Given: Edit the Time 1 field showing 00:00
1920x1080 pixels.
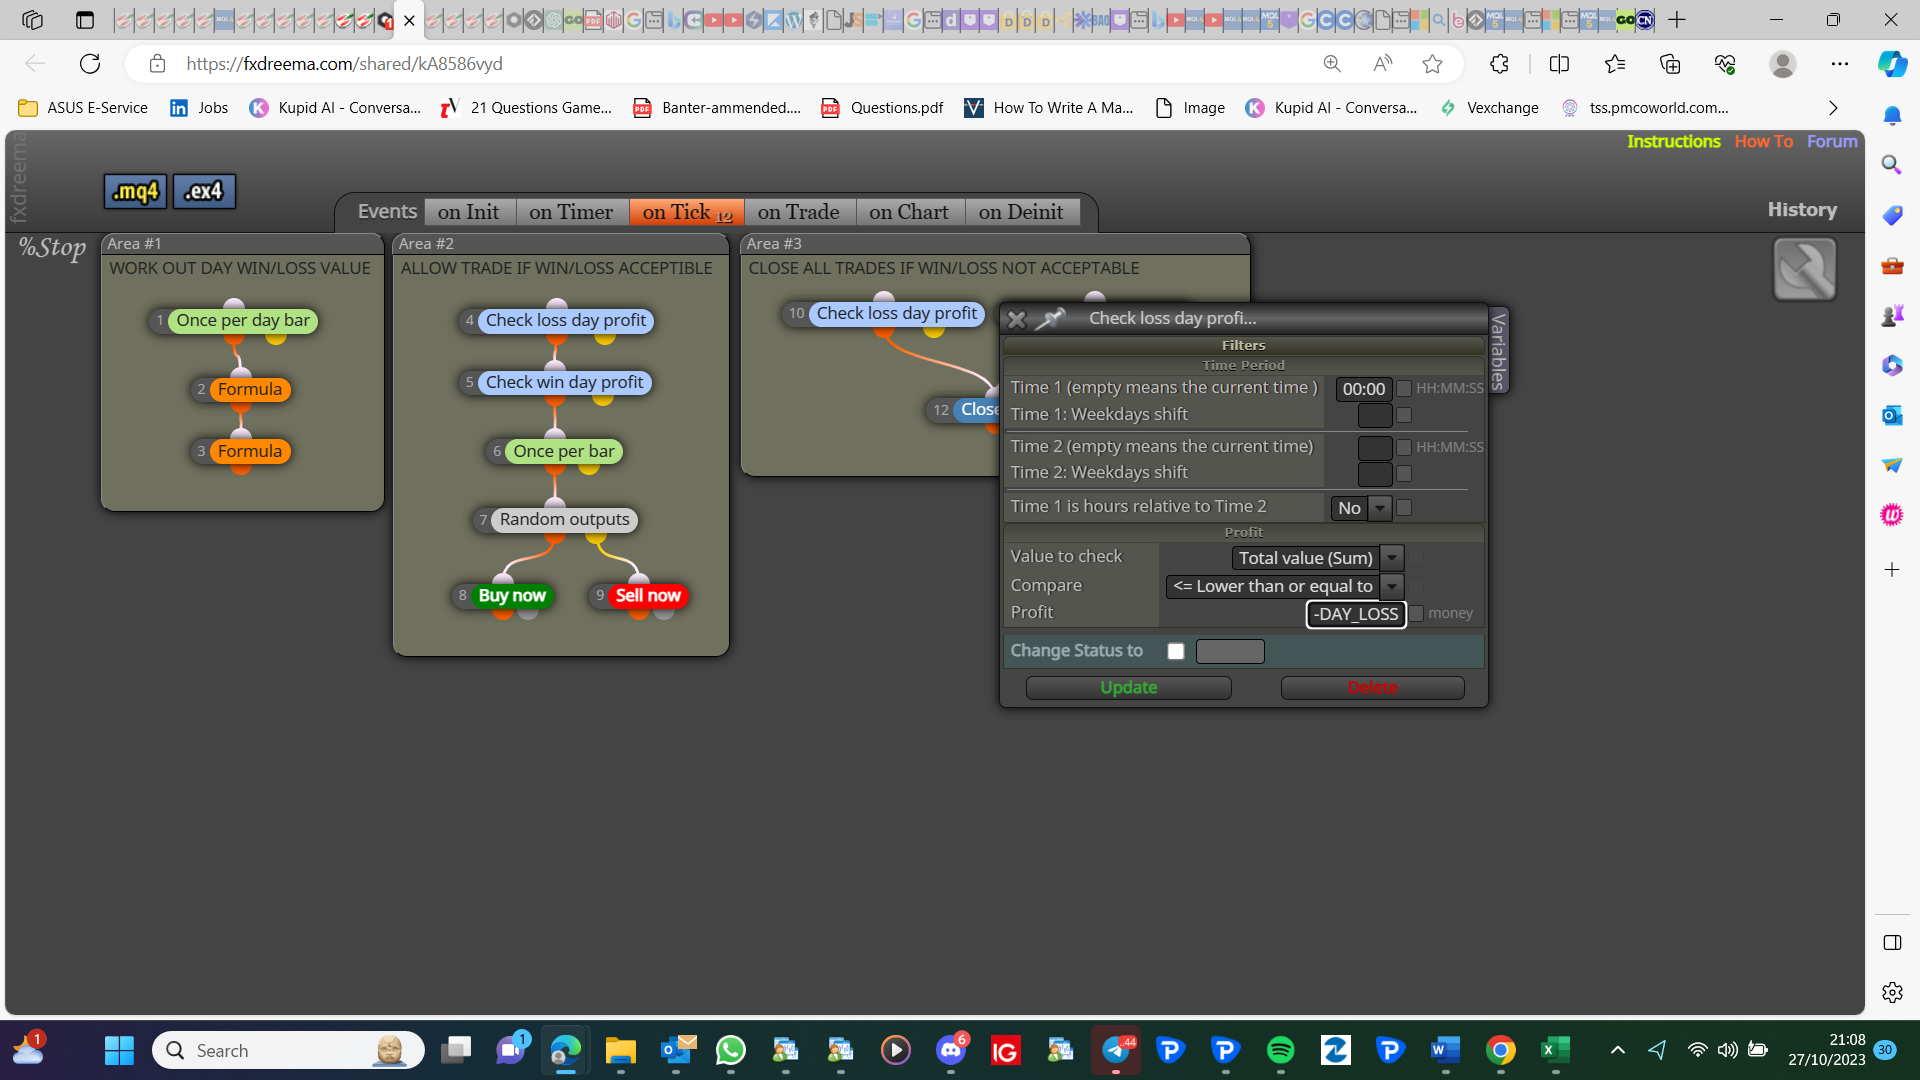Looking at the screenshot, I should point(1364,389).
